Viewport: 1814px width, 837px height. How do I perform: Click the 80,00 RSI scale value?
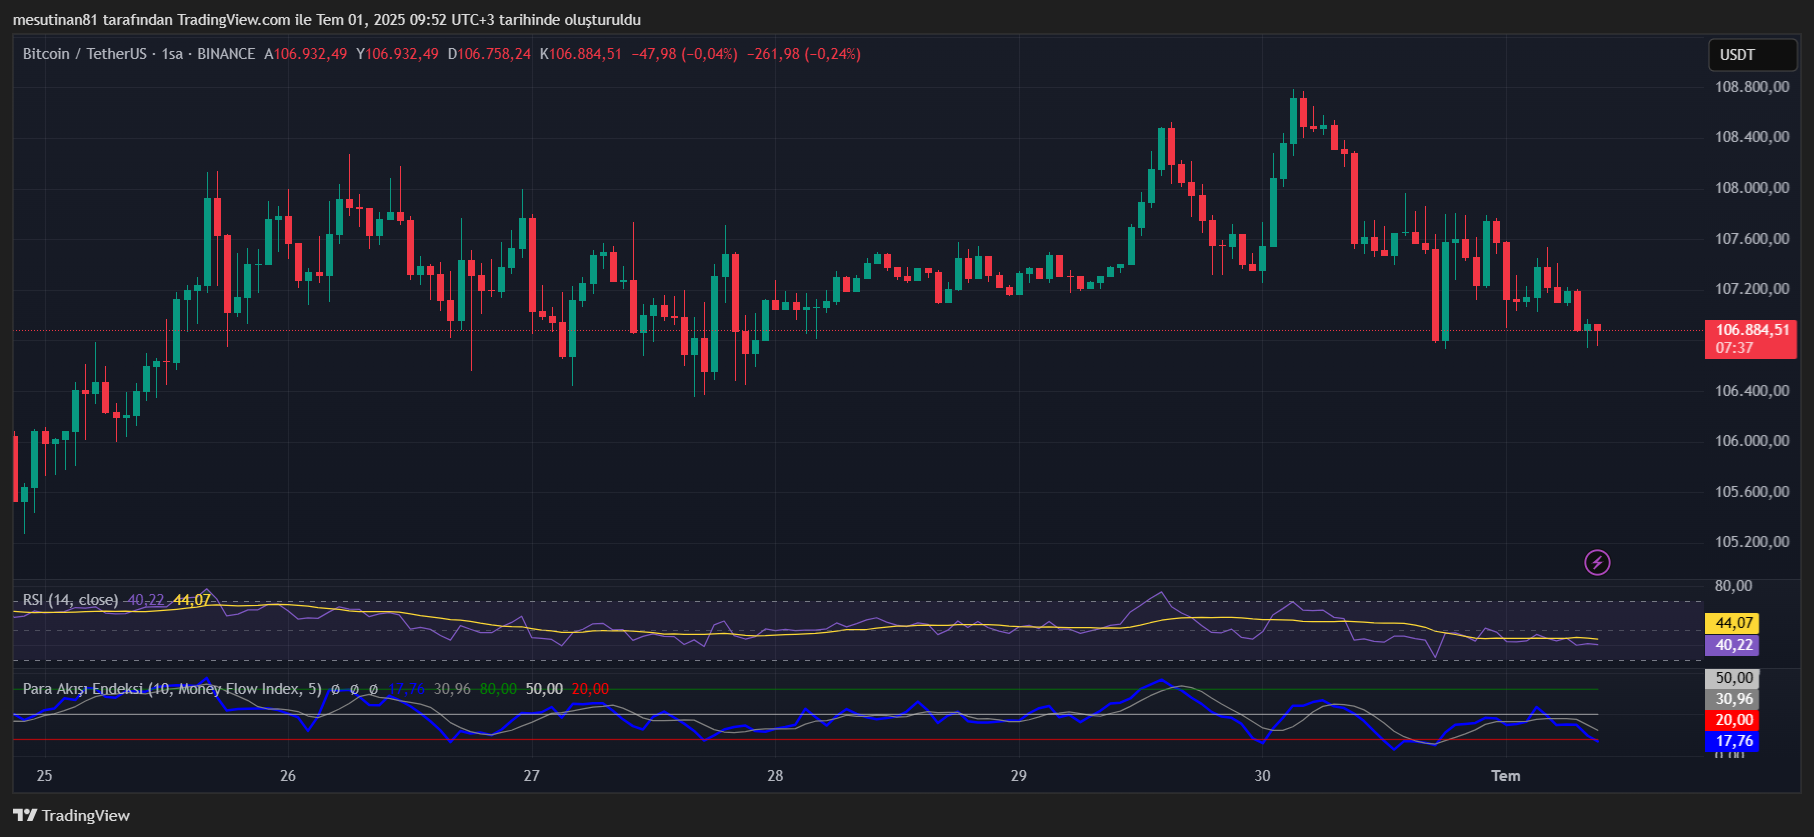pyautogui.click(x=1733, y=586)
